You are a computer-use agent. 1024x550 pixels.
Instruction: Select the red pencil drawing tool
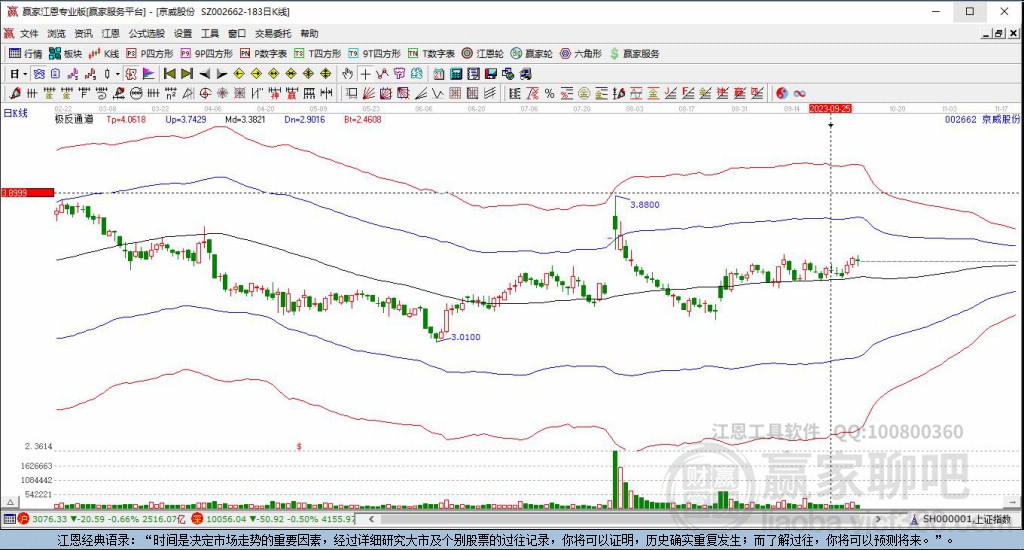[x=14, y=93]
